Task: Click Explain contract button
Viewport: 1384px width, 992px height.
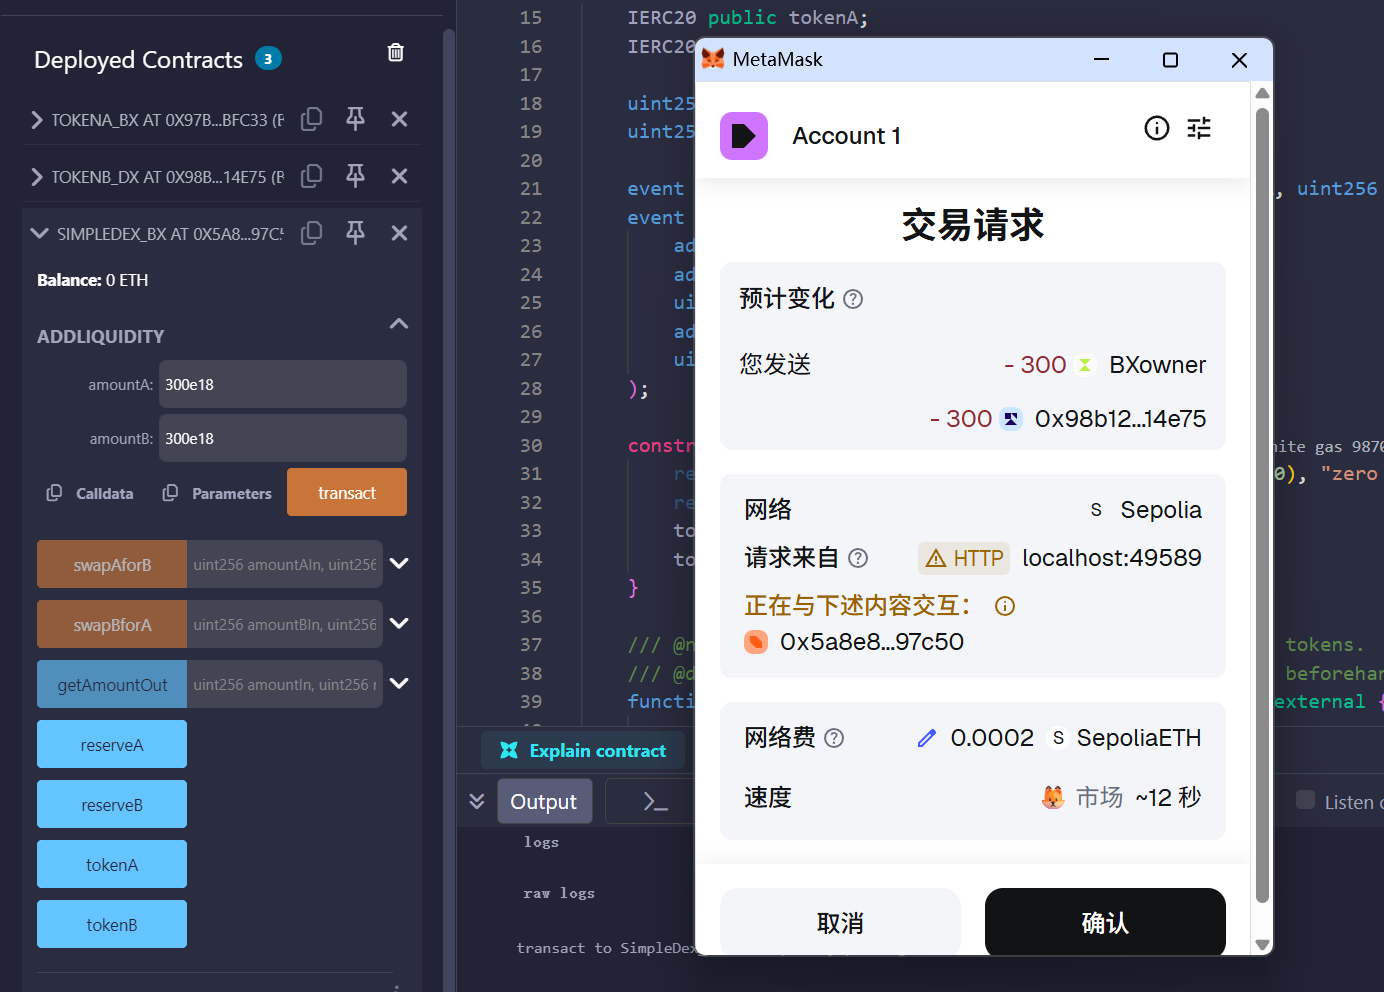Action: click(583, 751)
